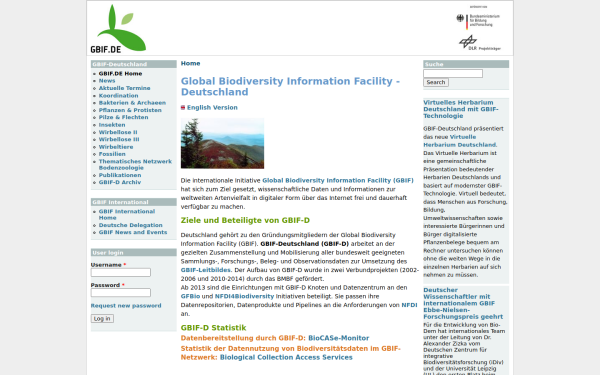Select Koordination in the sidebar
This screenshot has height=375, width=600.
point(118,96)
